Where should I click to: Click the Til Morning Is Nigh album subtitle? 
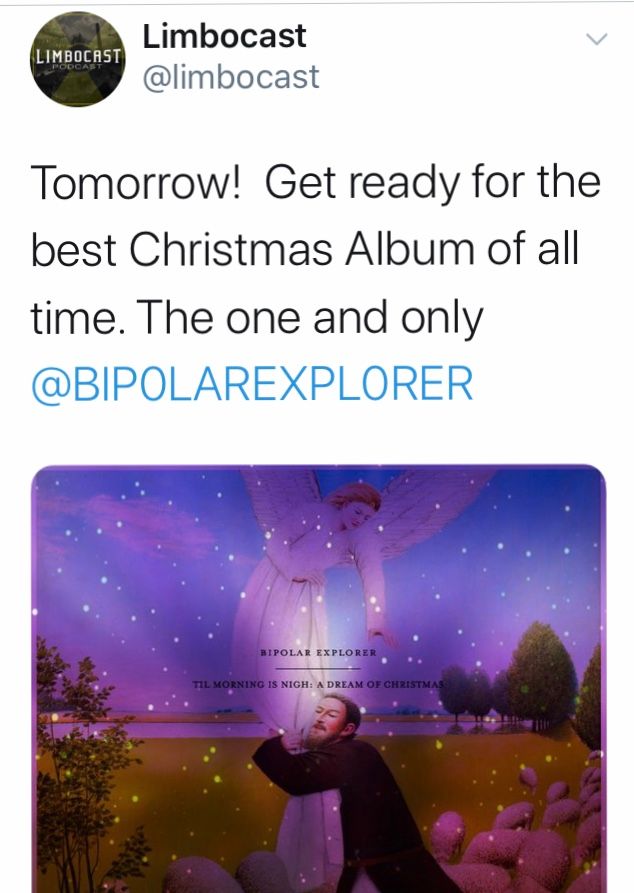point(318,684)
